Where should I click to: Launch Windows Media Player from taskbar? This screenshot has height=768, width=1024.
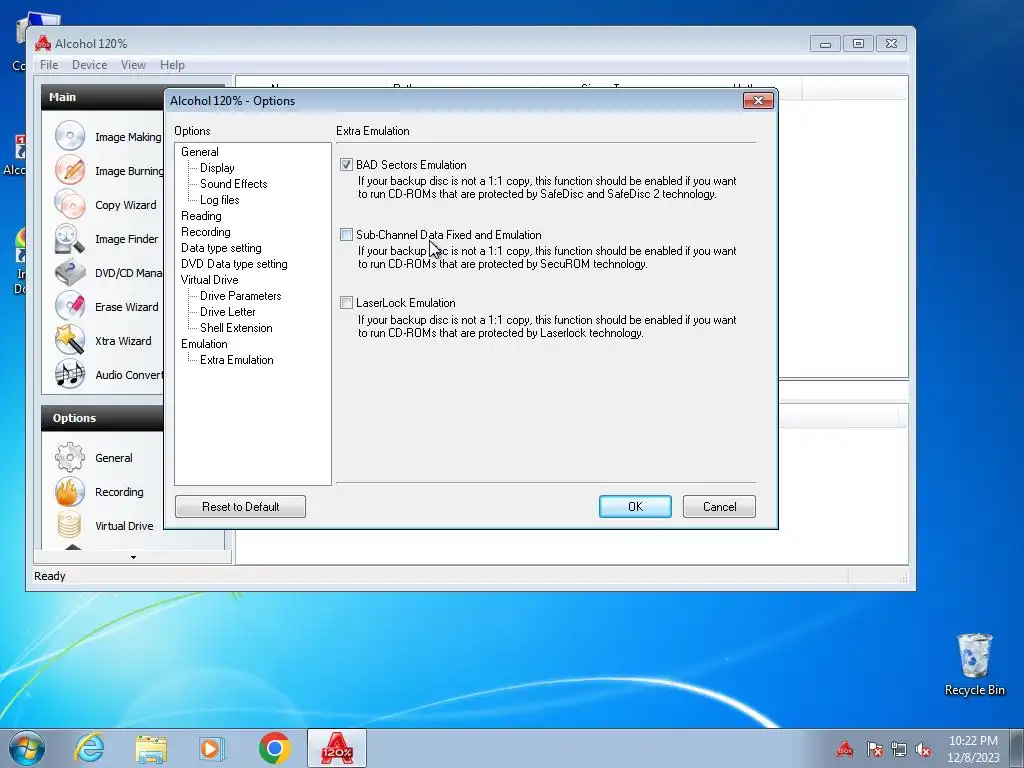point(212,748)
